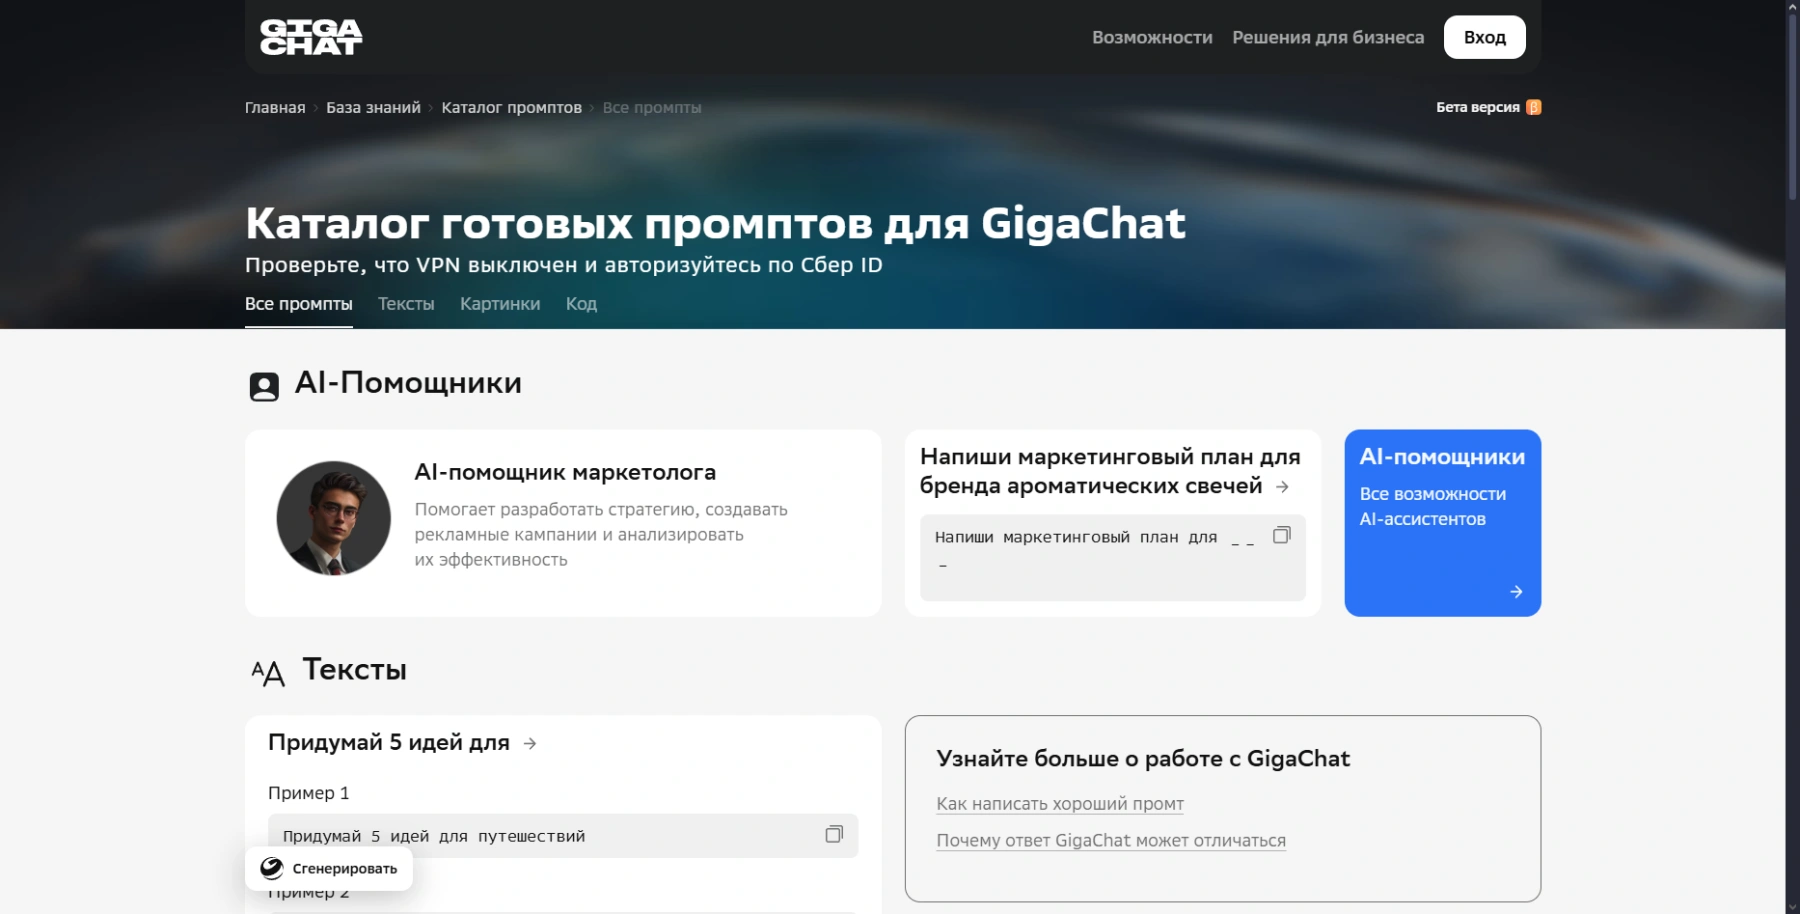Viewport: 1800px width, 914px height.
Task: Open the link 'Как написать хороший промт'
Action: [x=1059, y=804]
